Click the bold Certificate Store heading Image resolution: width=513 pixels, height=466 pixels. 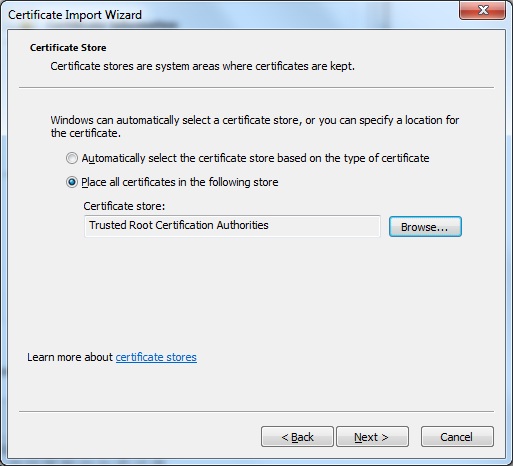coord(68,48)
